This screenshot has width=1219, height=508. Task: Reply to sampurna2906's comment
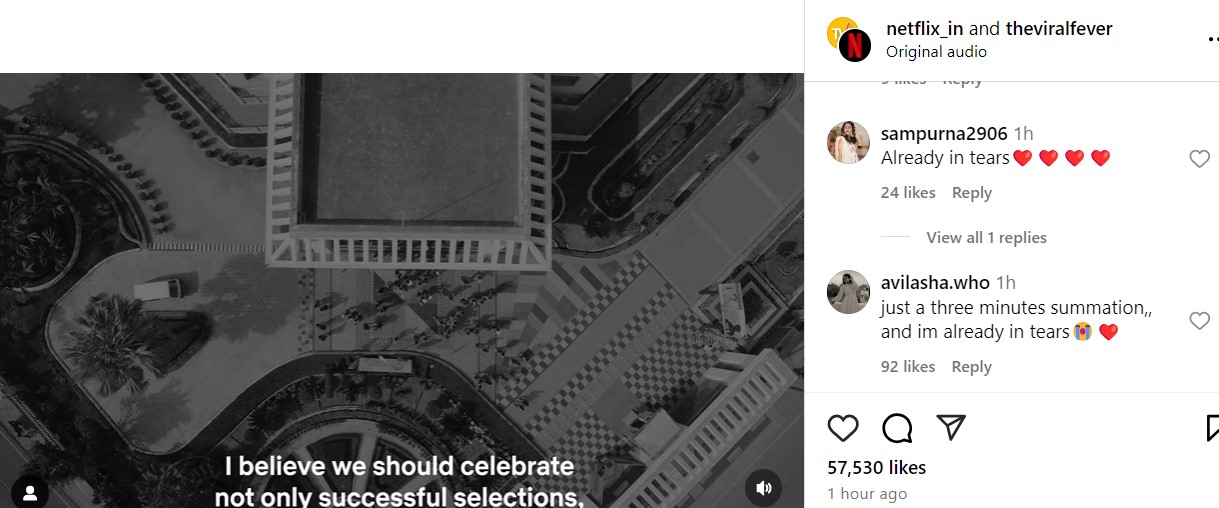[971, 193]
